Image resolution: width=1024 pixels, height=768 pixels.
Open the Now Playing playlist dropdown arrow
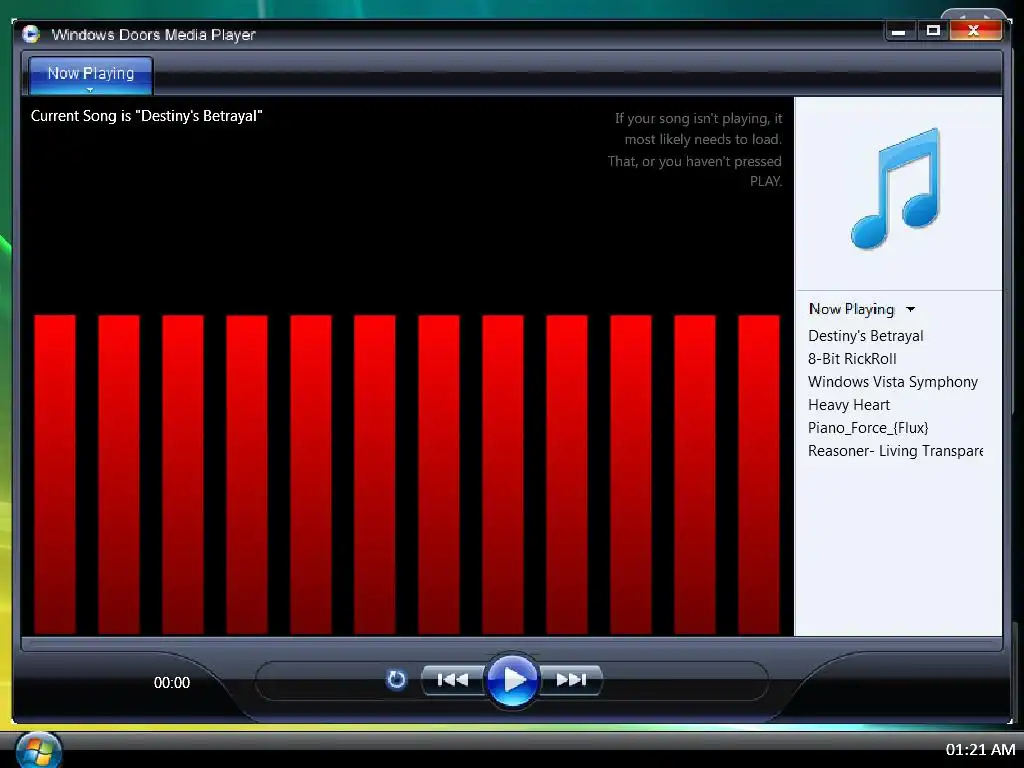[x=910, y=310]
